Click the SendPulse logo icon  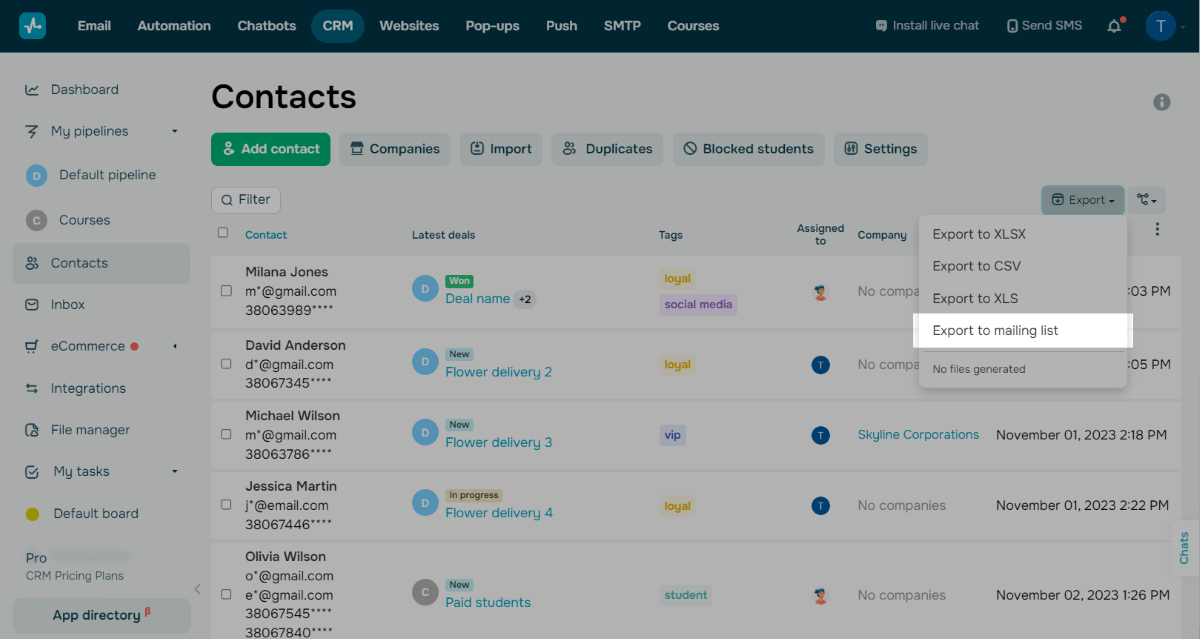tap(32, 26)
